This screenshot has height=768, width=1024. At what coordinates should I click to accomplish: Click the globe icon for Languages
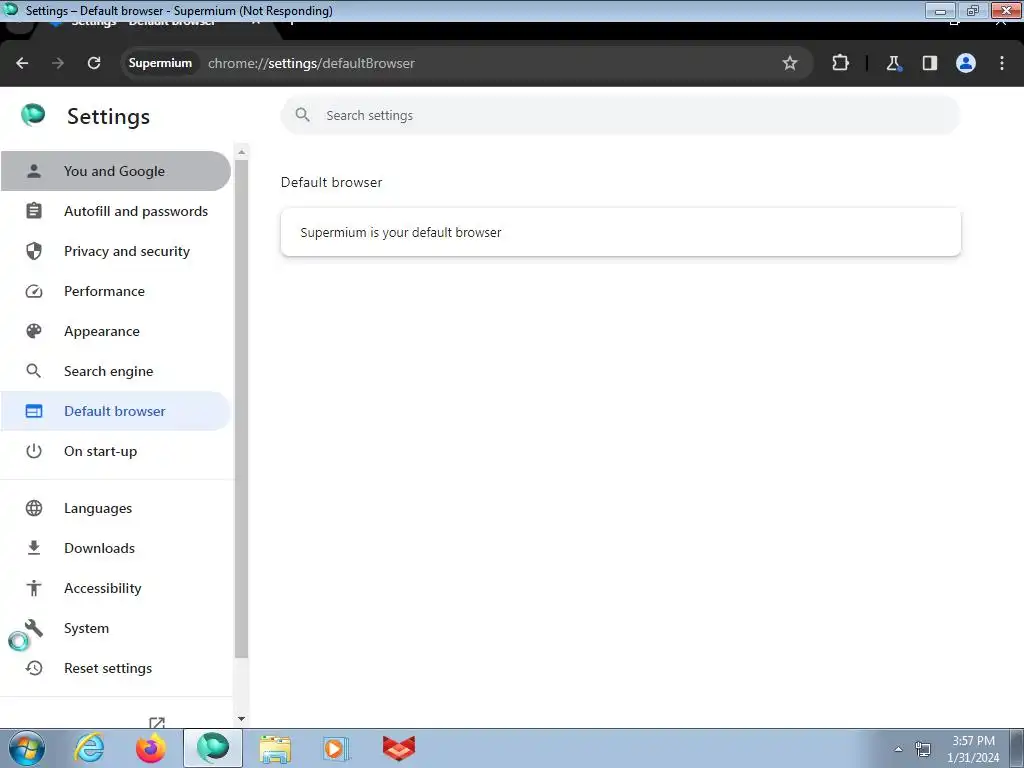coord(34,508)
